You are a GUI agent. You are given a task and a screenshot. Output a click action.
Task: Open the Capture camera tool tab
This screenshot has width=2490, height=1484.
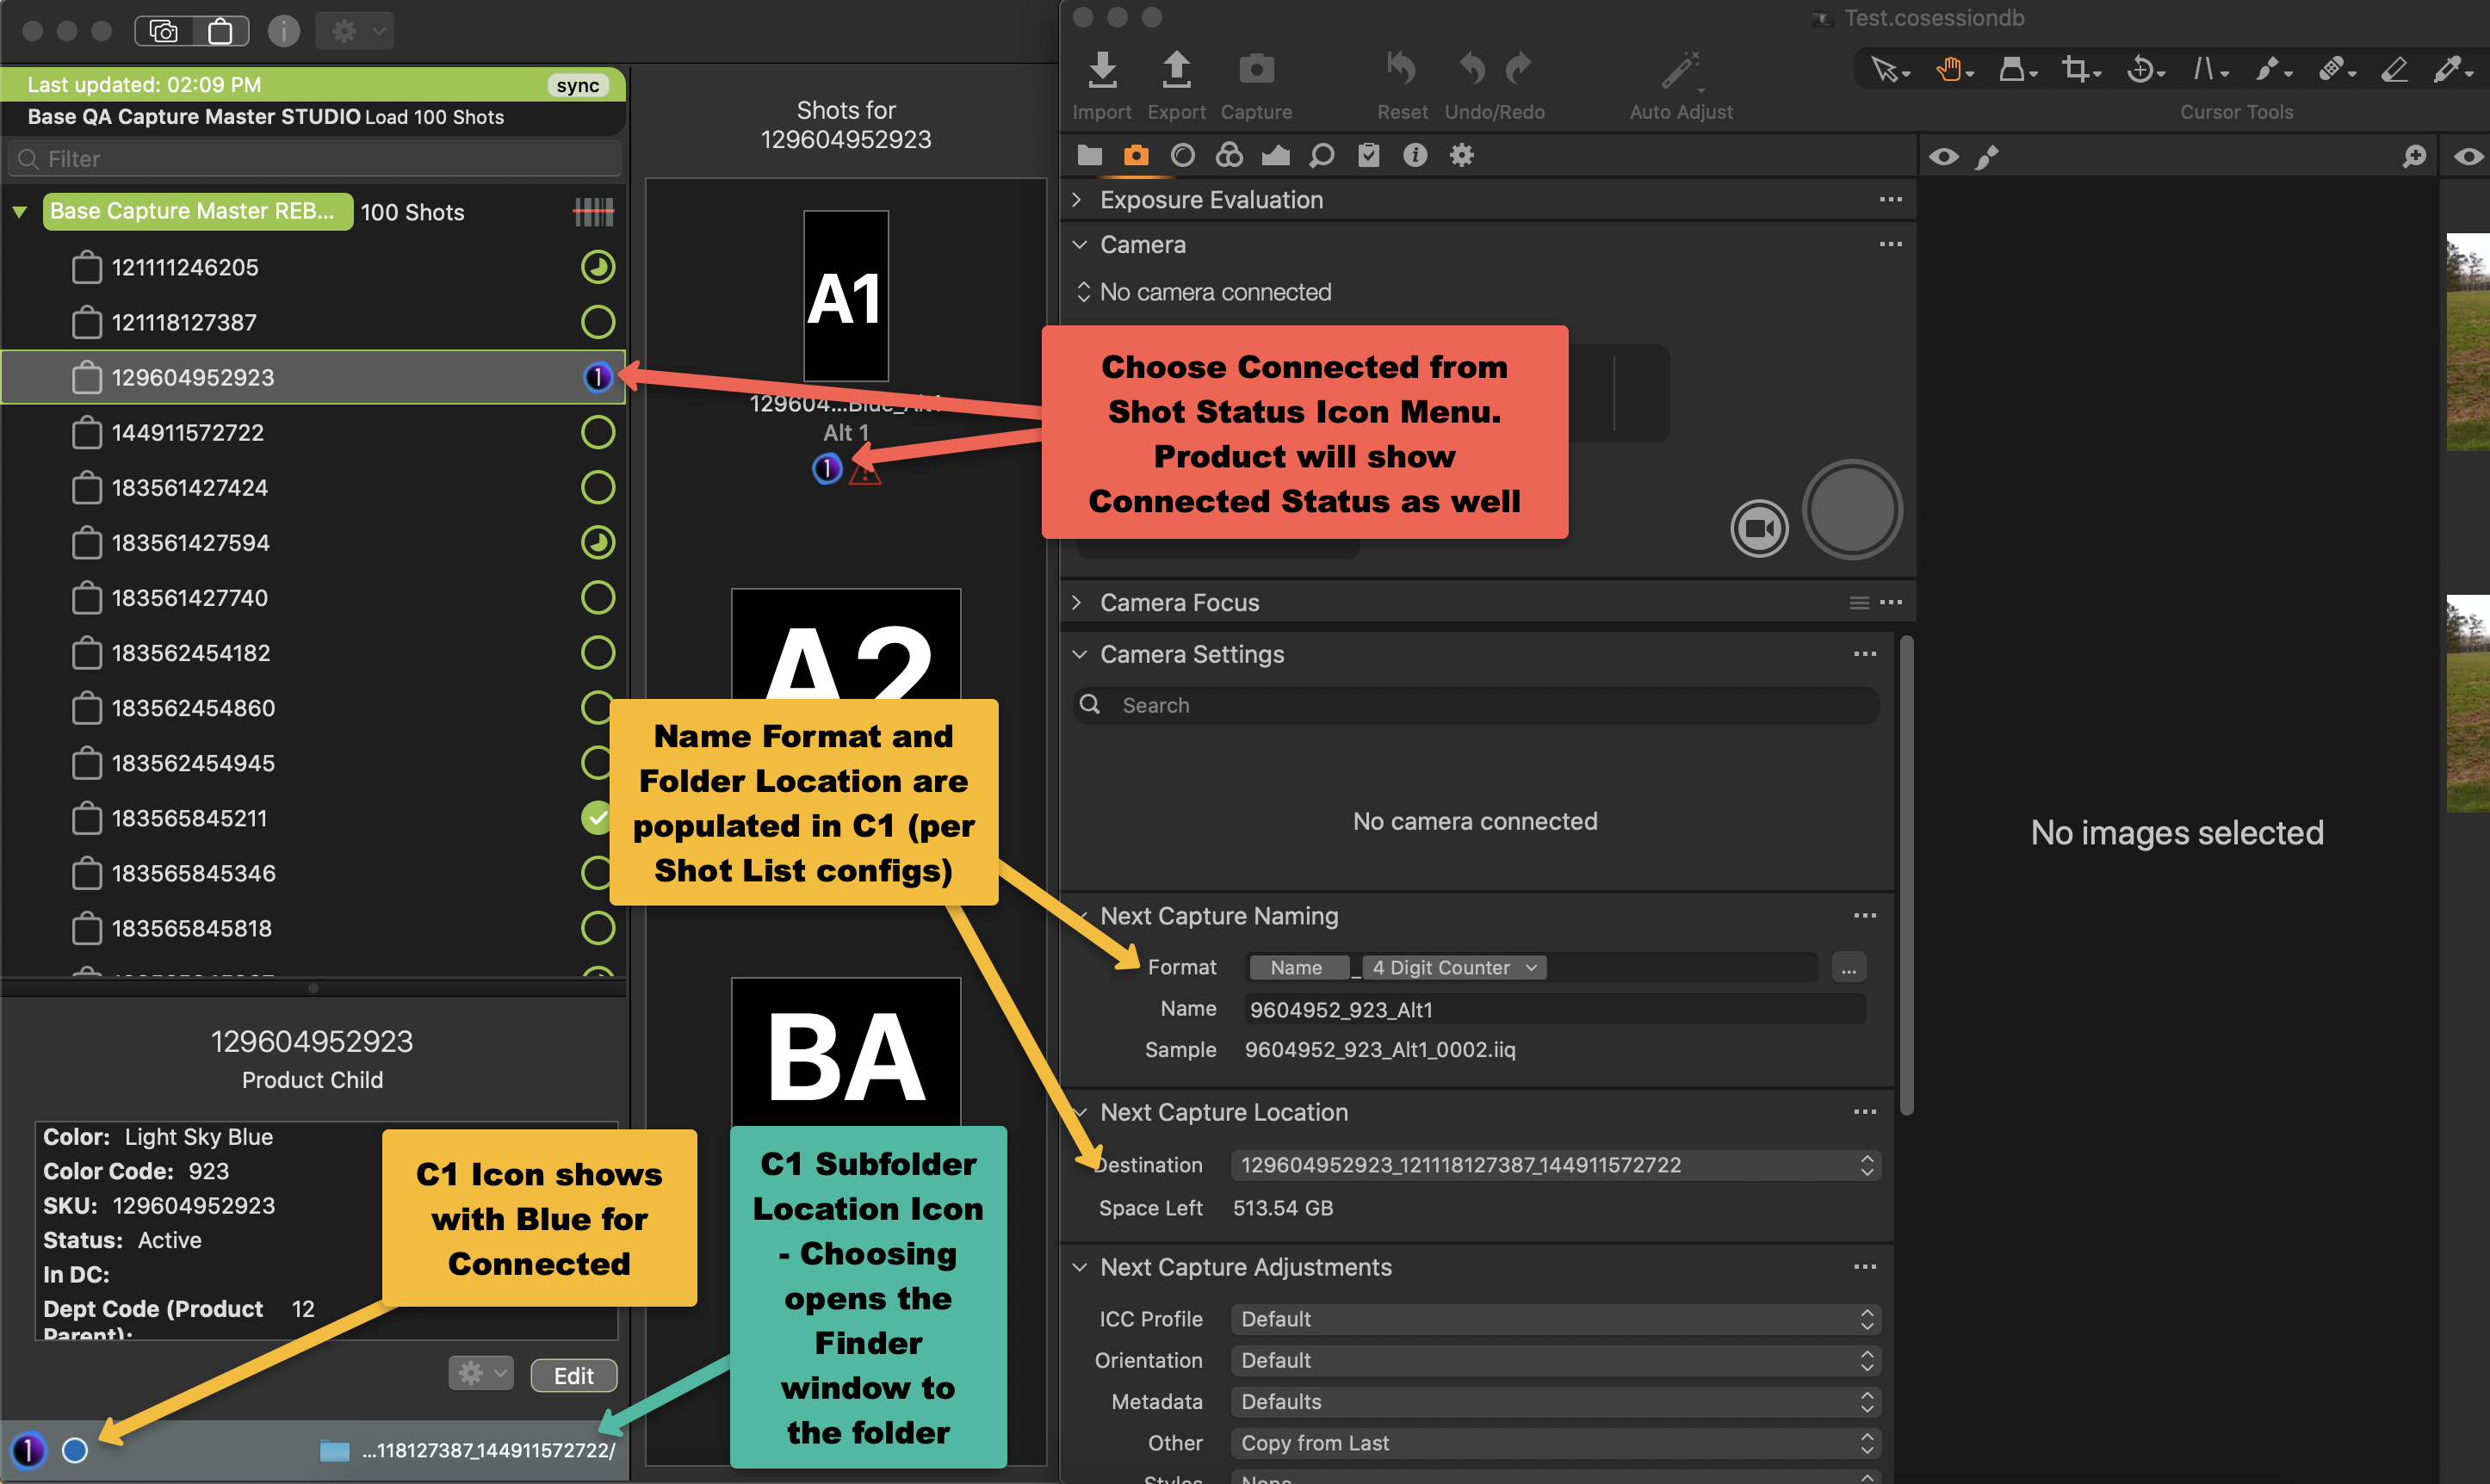click(1136, 155)
